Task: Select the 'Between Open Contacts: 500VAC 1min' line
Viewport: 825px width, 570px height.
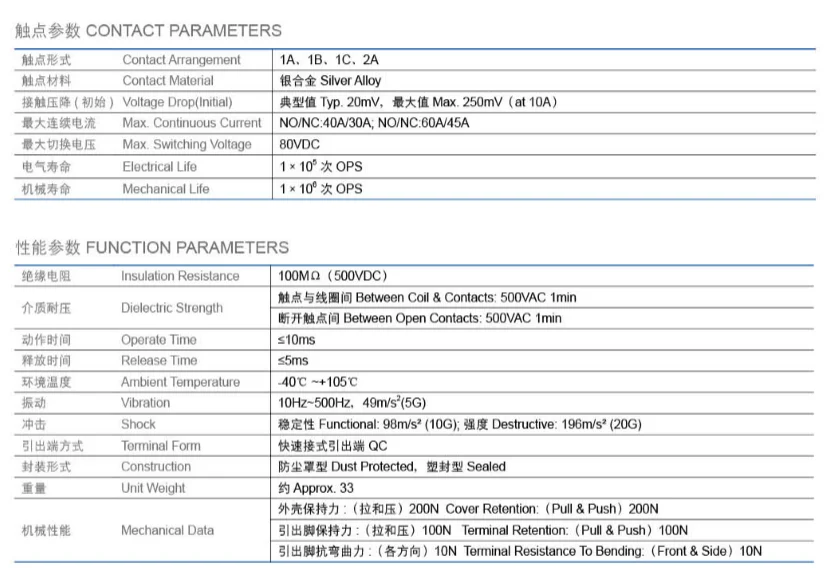Action: coord(452,318)
